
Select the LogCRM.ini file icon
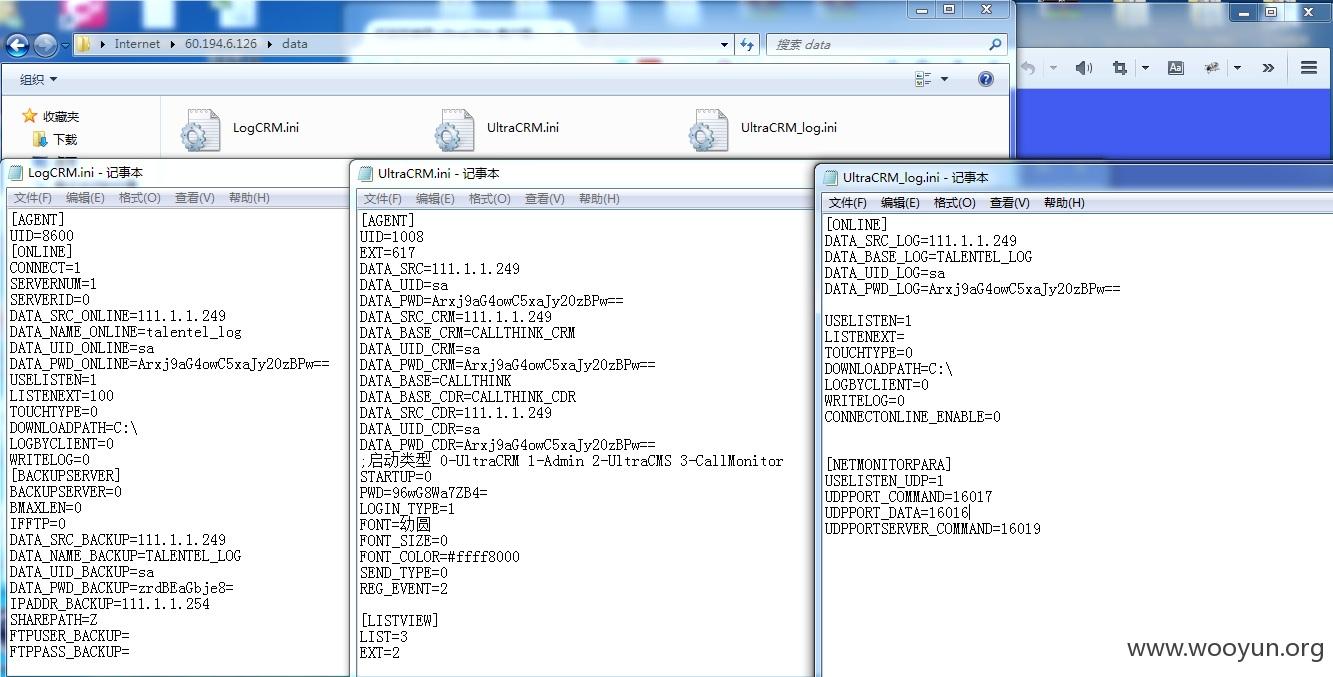200,131
